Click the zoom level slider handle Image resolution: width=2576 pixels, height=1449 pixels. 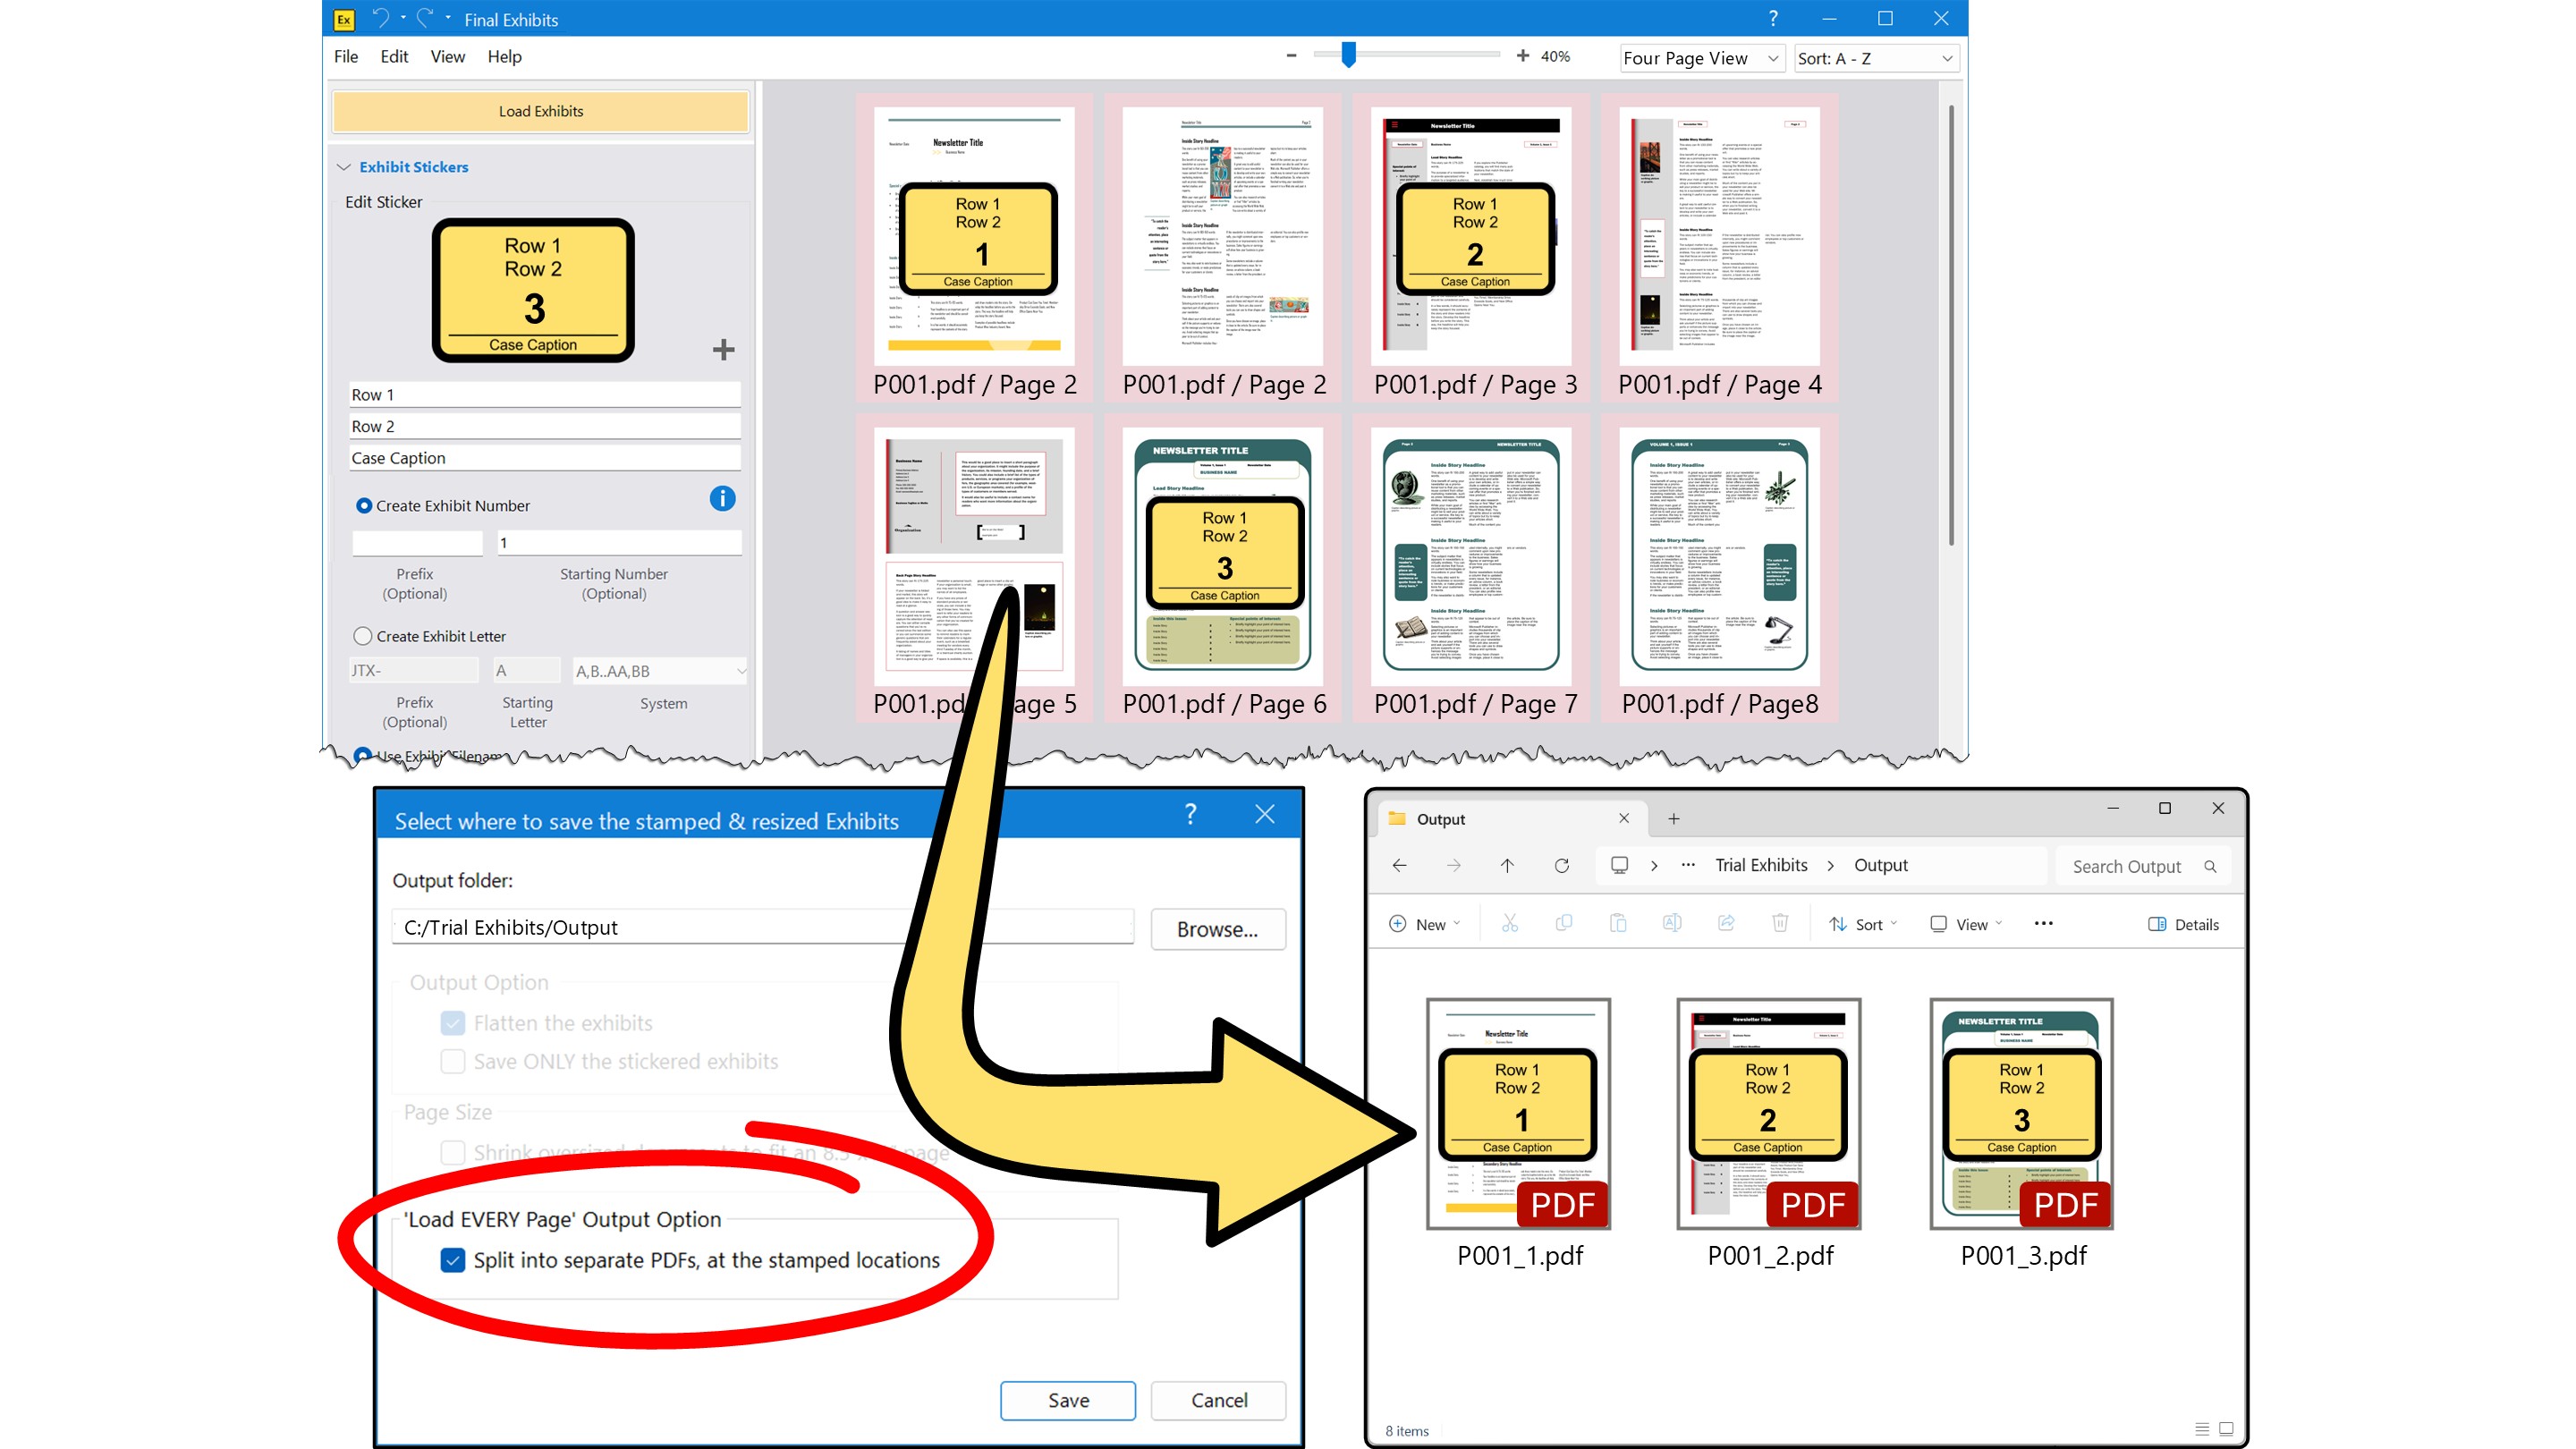1346,57
